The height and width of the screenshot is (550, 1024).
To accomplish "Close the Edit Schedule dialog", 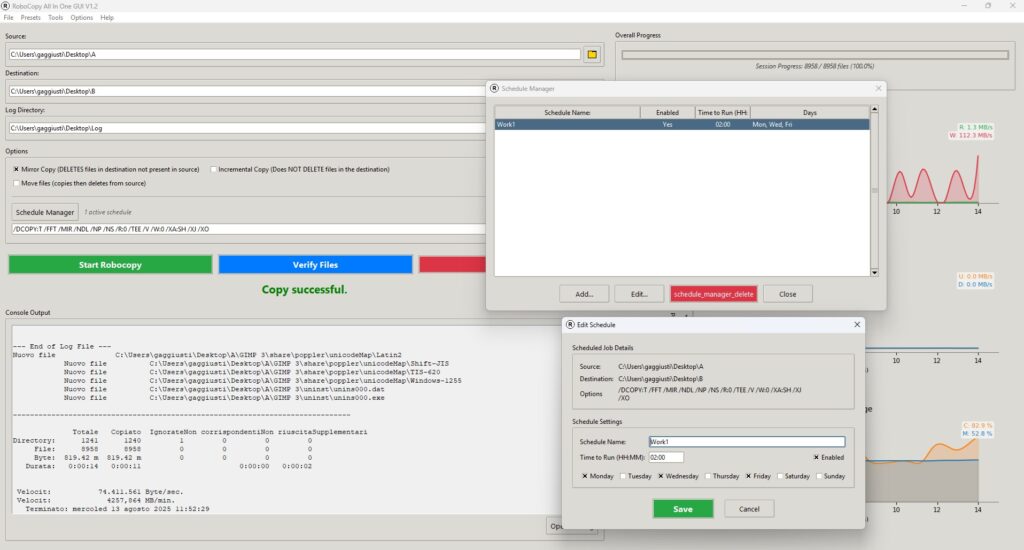I will click(x=857, y=325).
